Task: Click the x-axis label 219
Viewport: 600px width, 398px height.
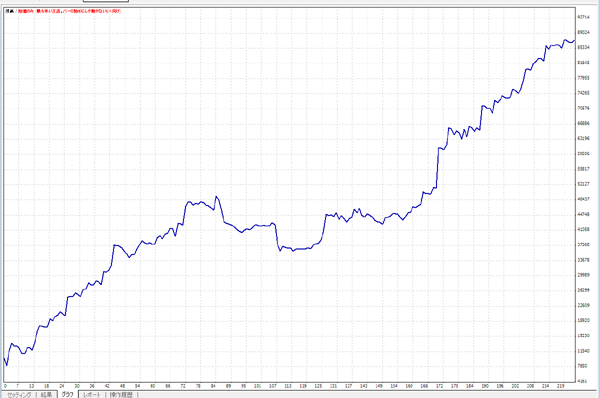Action: pyautogui.click(x=560, y=386)
